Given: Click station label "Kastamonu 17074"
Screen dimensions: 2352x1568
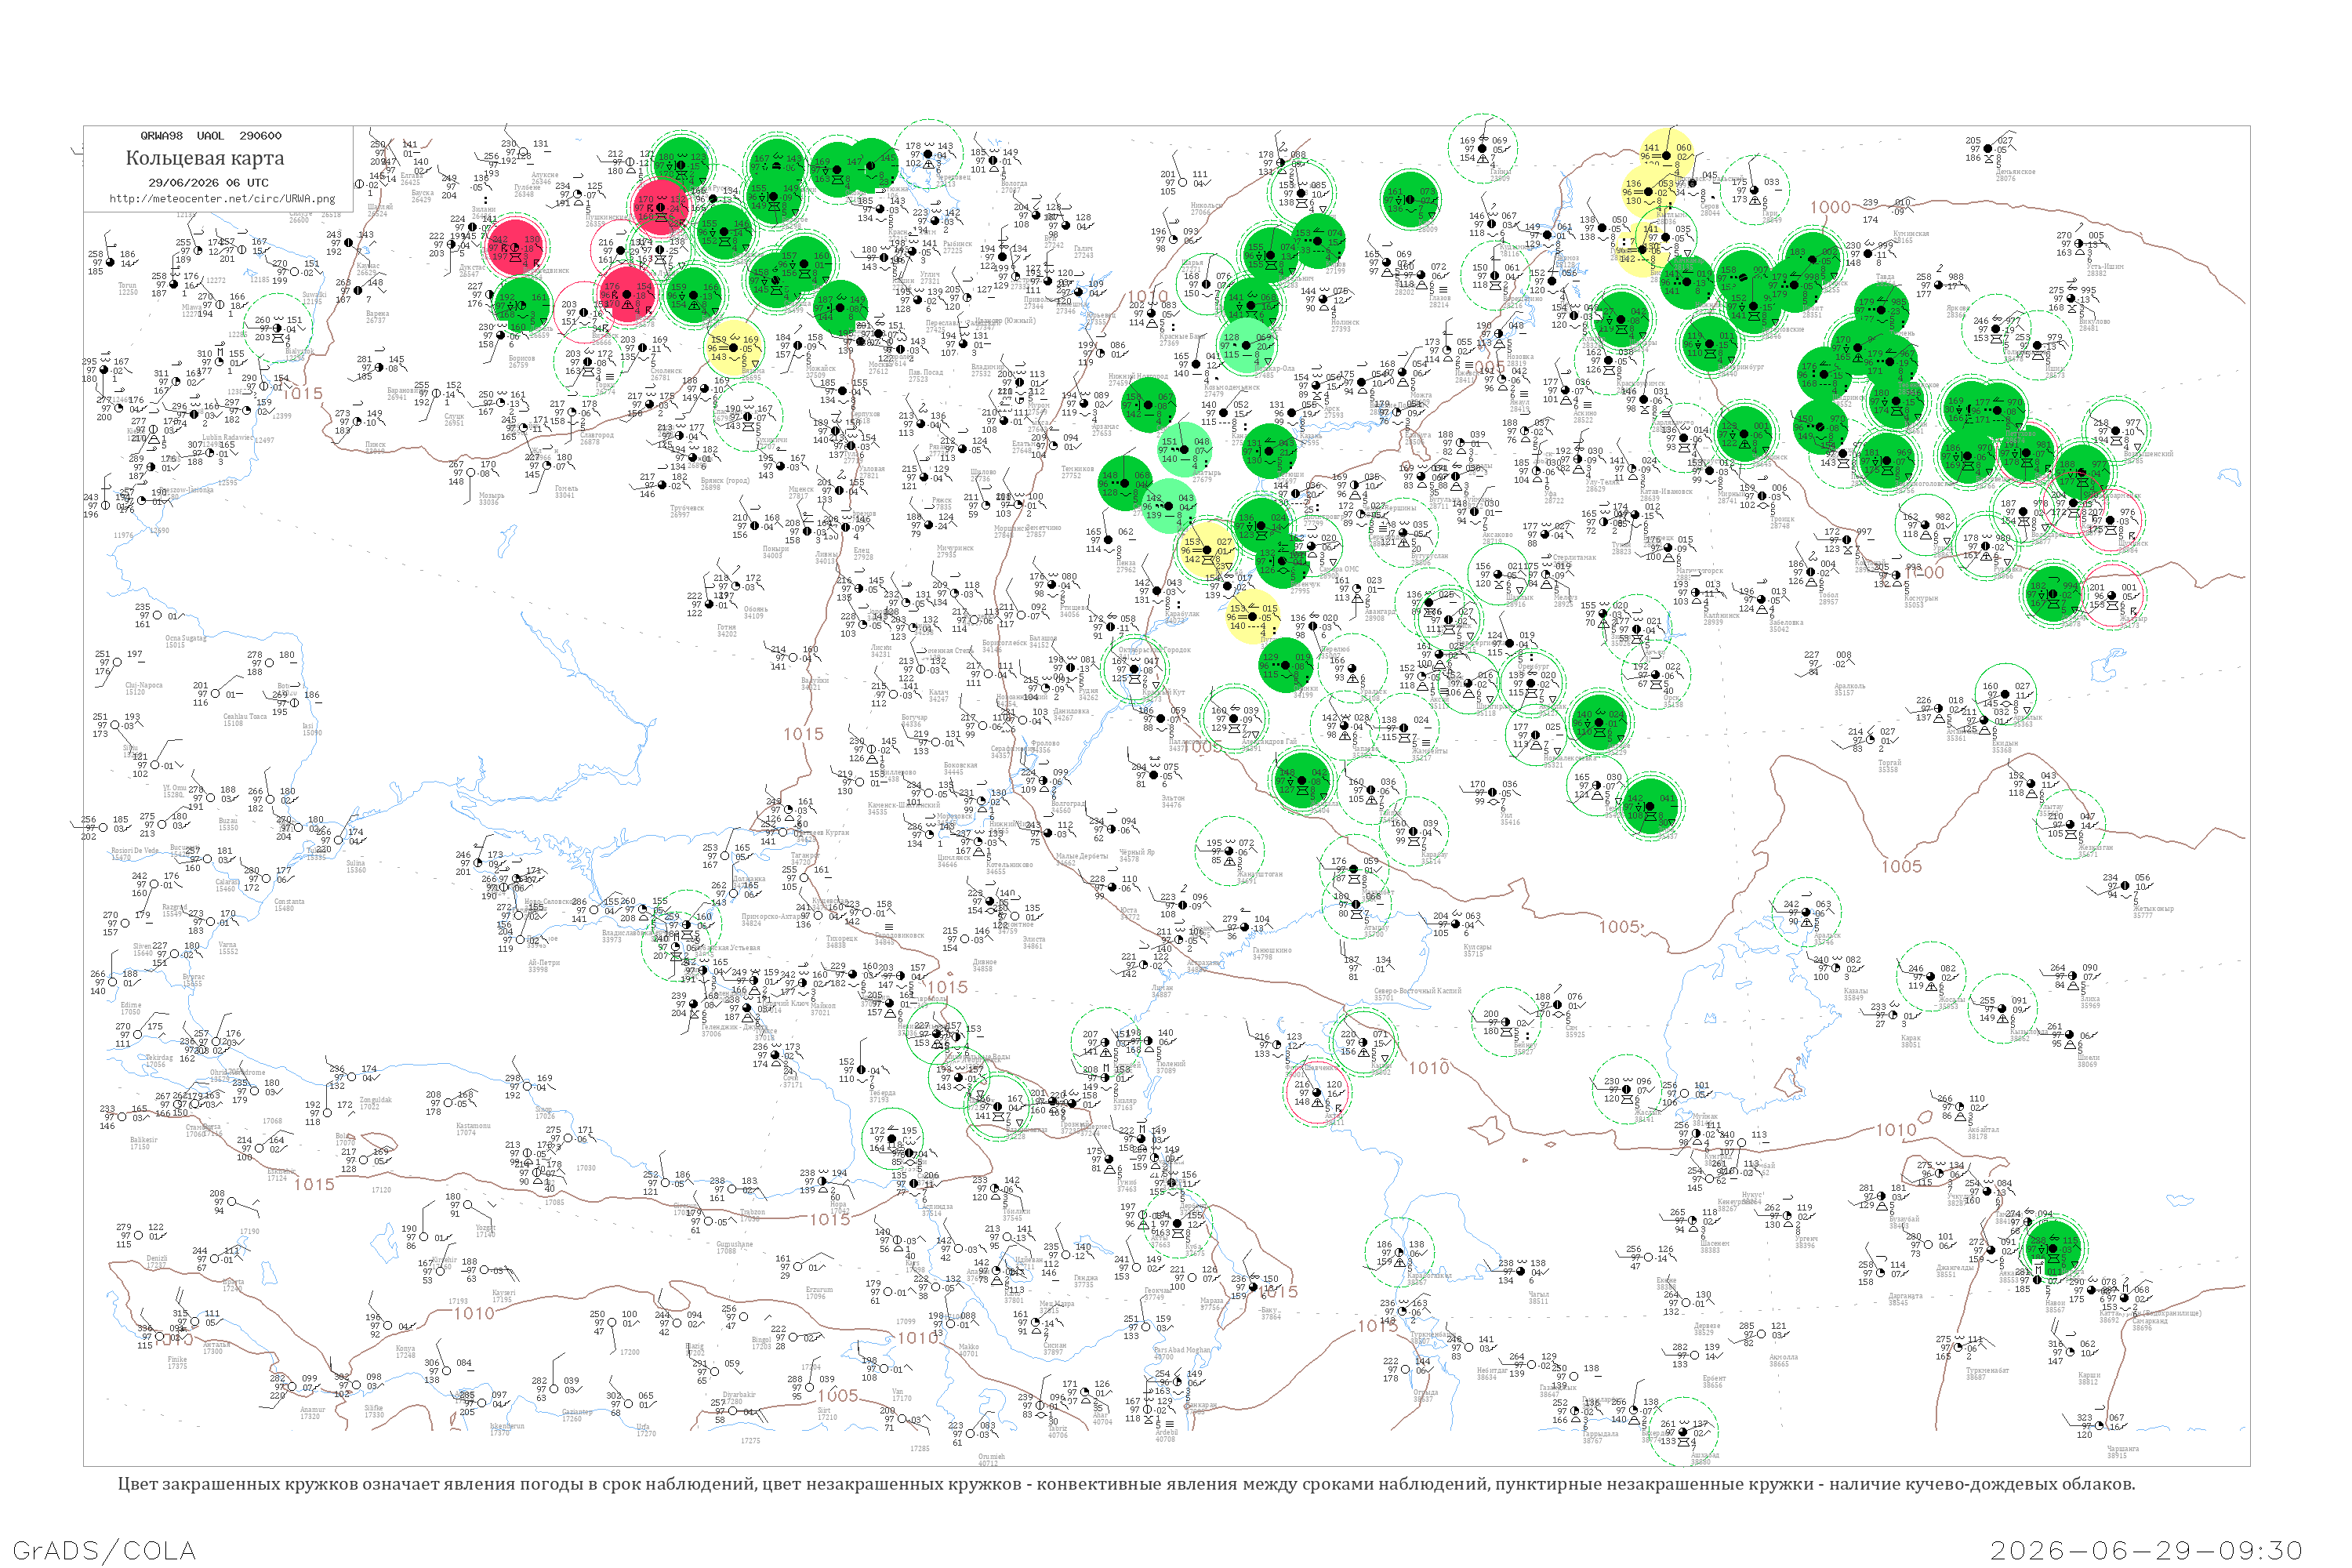Looking at the screenshot, I should pos(473,1129).
